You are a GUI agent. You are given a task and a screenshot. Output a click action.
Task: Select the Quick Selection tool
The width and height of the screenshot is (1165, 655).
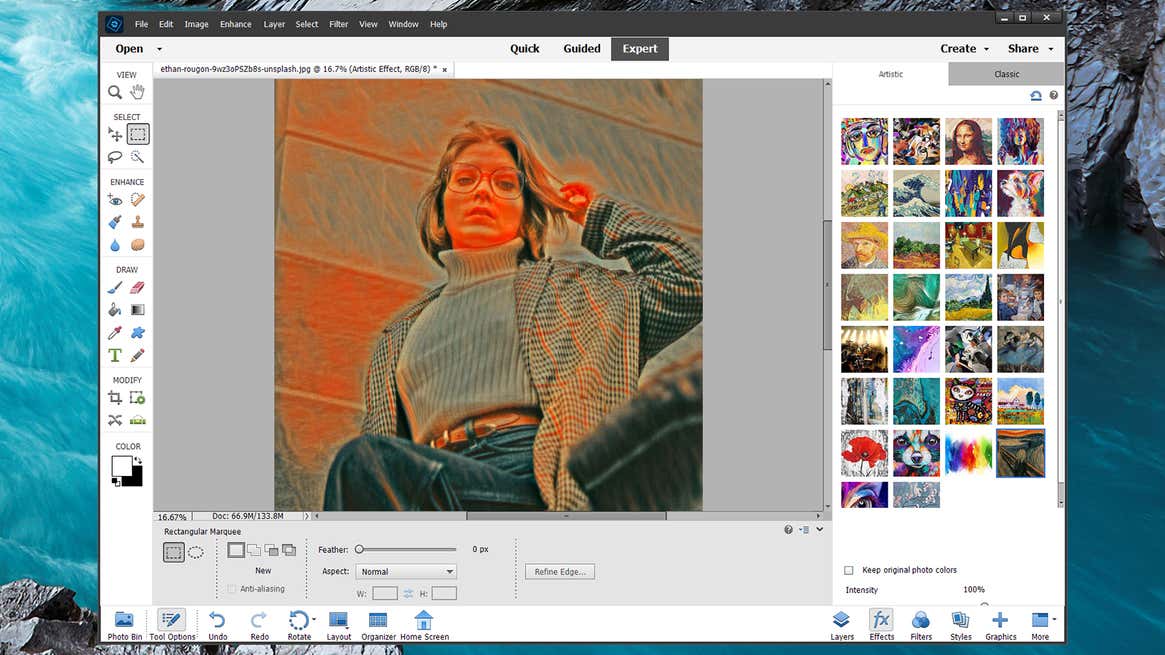[x=137, y=157]
